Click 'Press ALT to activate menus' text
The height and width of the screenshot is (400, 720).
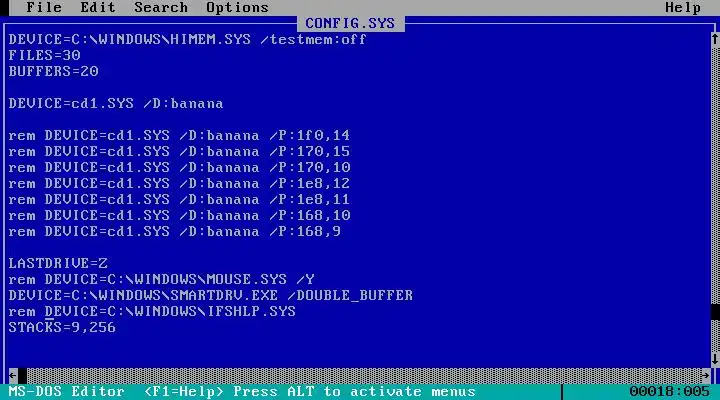[354, 391]
